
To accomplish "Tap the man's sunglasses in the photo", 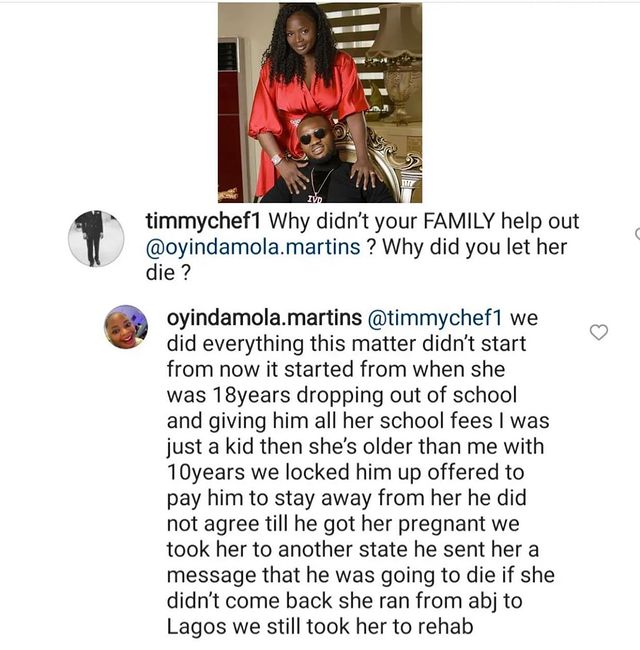I will [x=314, y=135].
